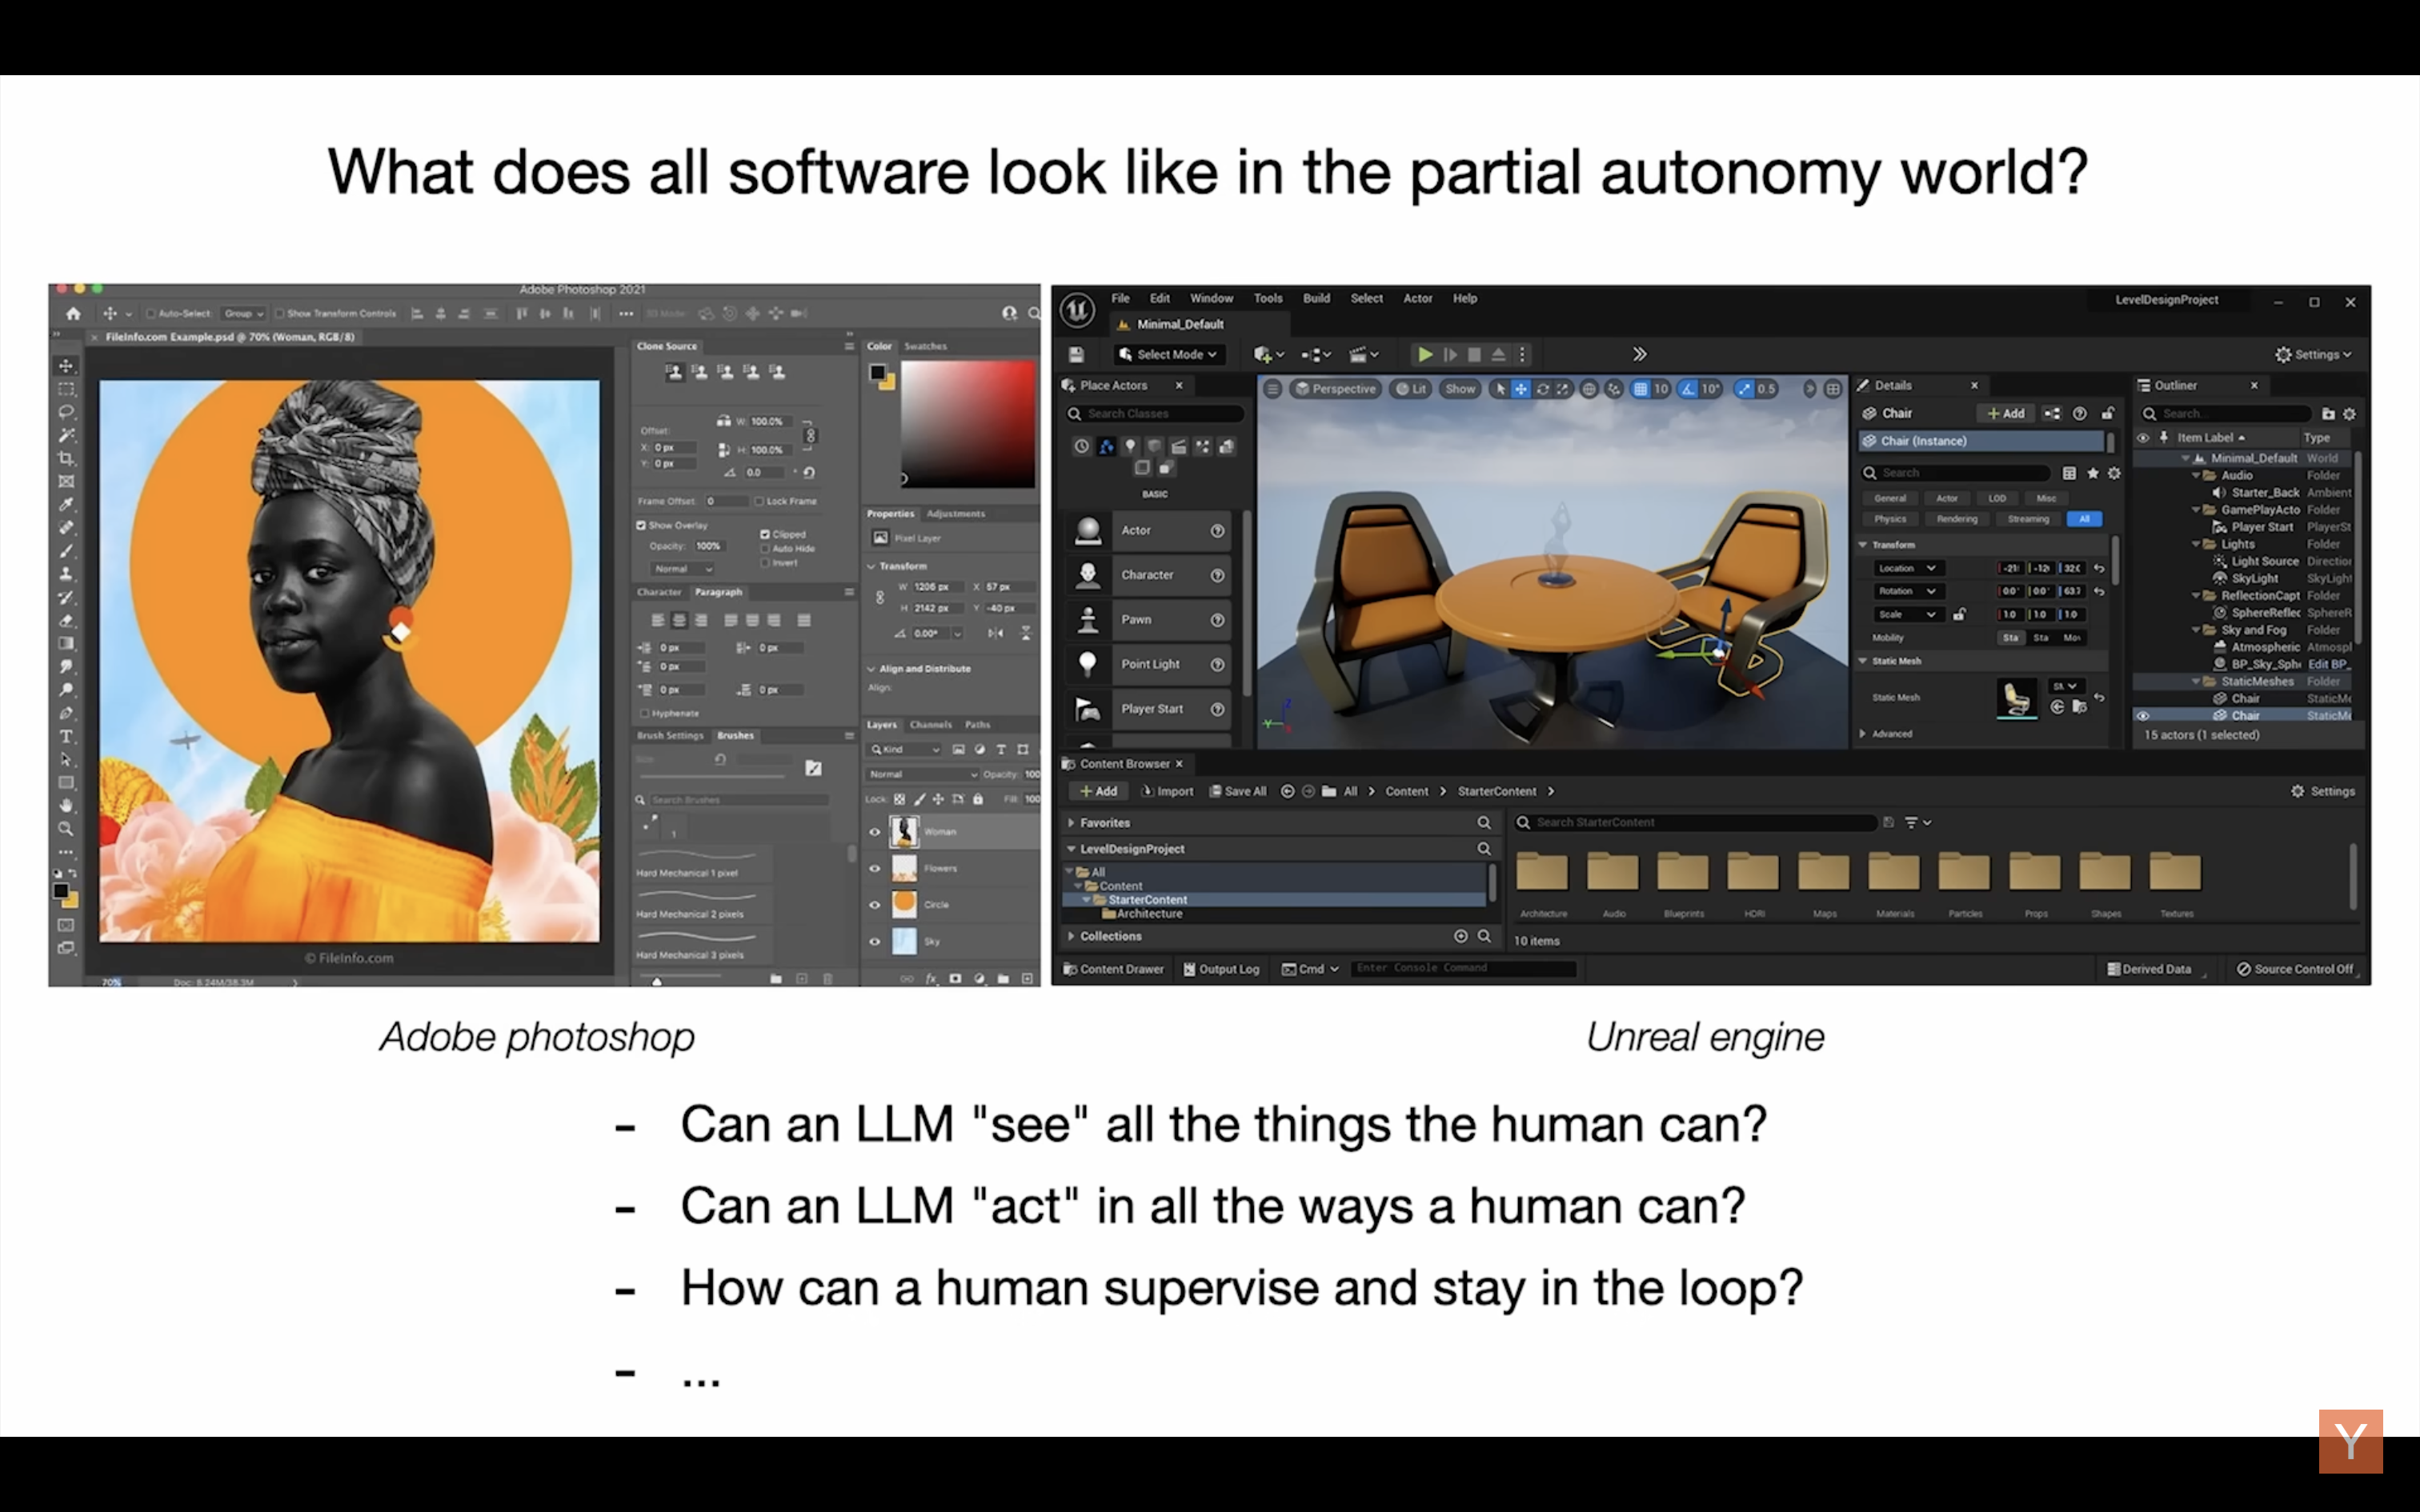
Task: Toggle Auto-Select checkbox in Photoshop options bar
Action: (151, 313)
